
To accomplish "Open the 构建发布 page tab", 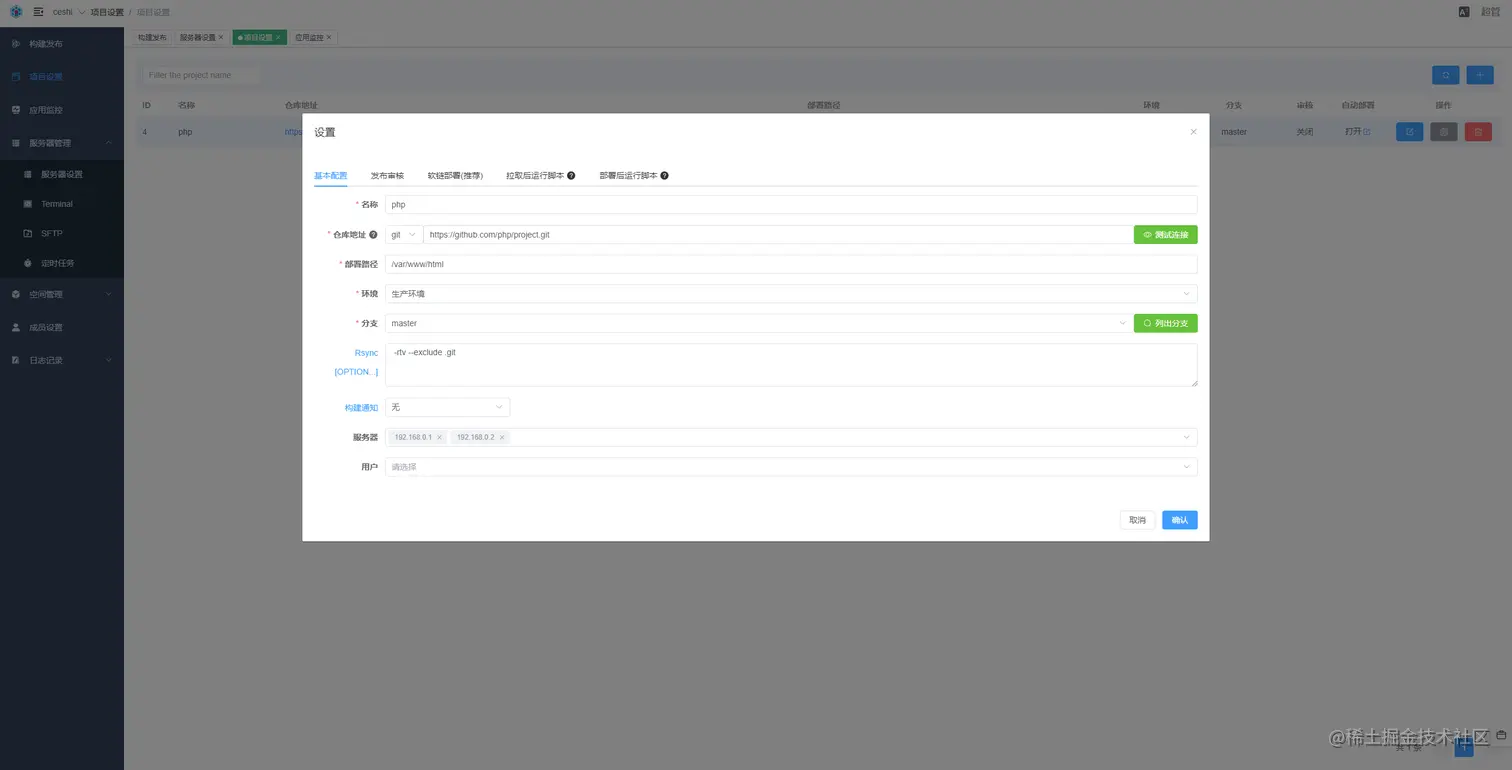I will 152,37.
